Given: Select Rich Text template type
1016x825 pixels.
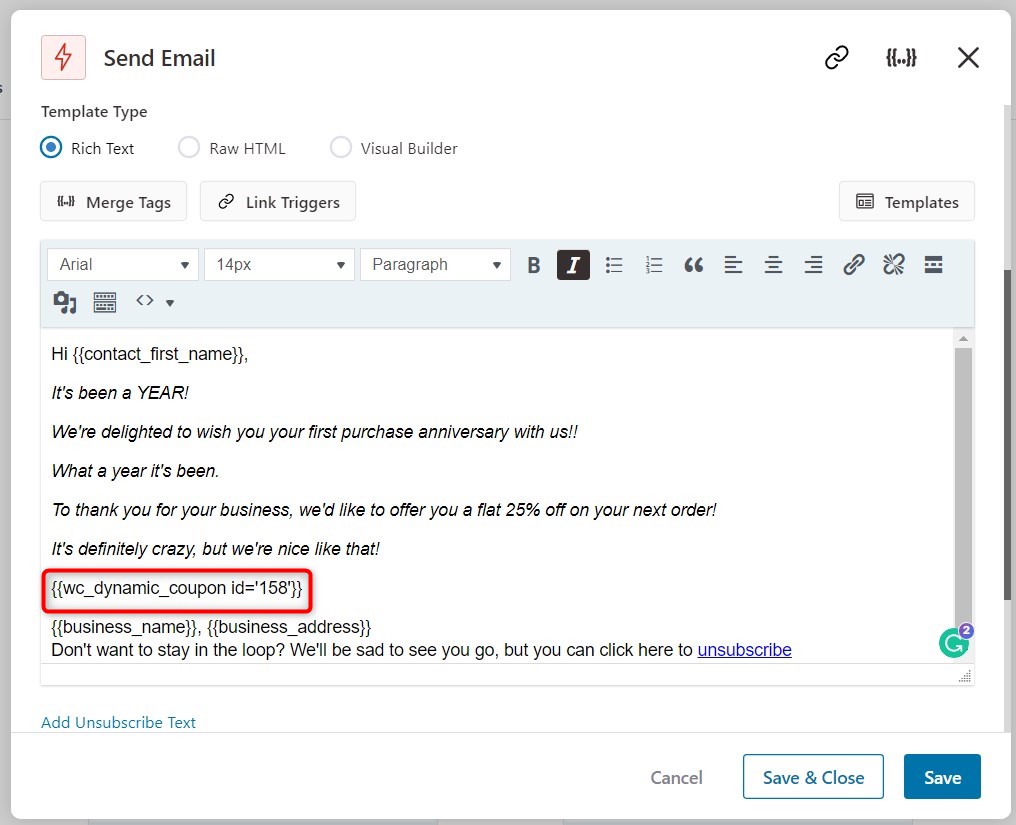Looking at the screenshot, I should pyautogui.click(x=51, y=148).
